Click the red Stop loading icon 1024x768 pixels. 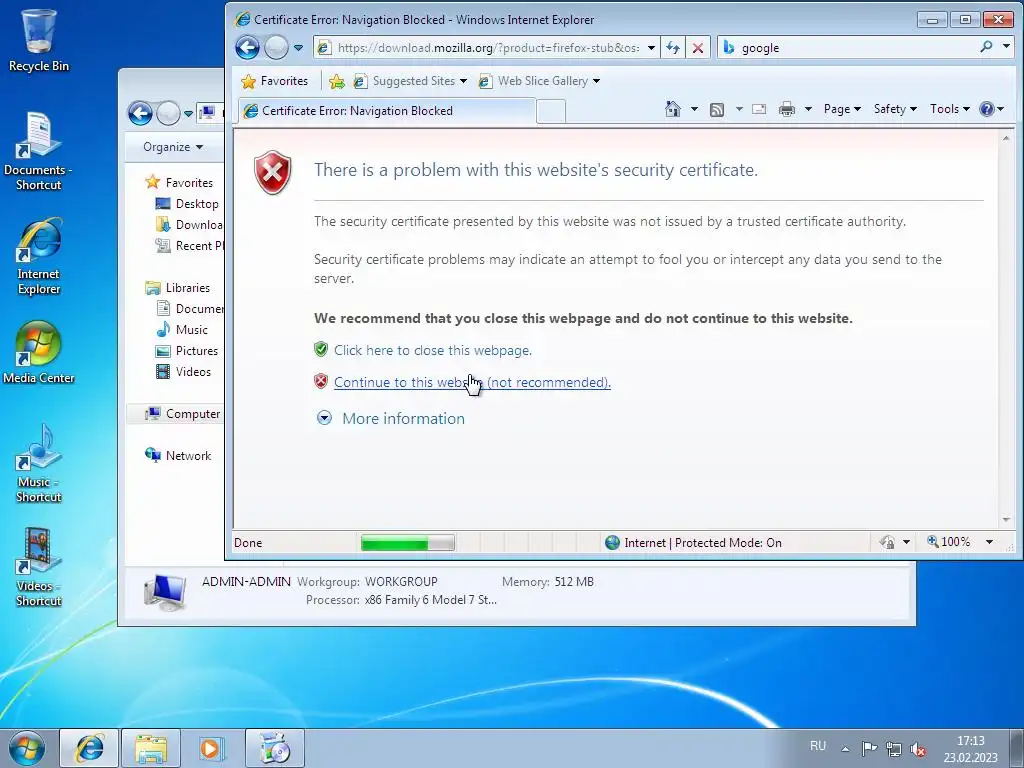coord(697,48)
